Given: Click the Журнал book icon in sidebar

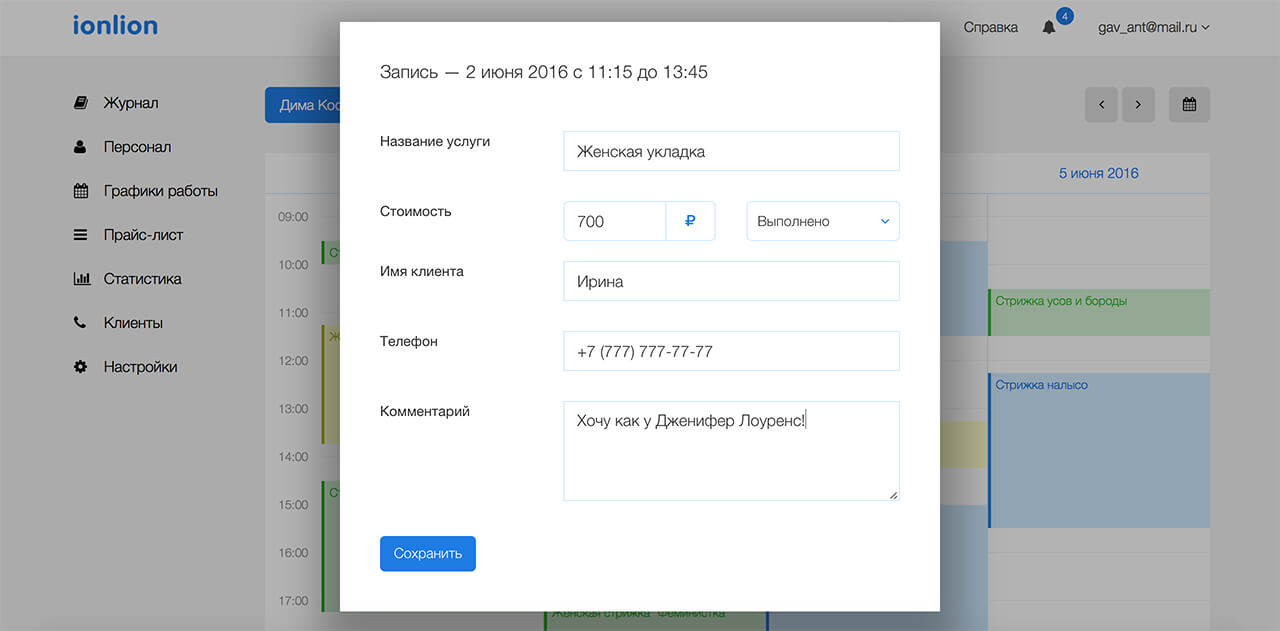Looking at the screenshot, I should point(81,103).
